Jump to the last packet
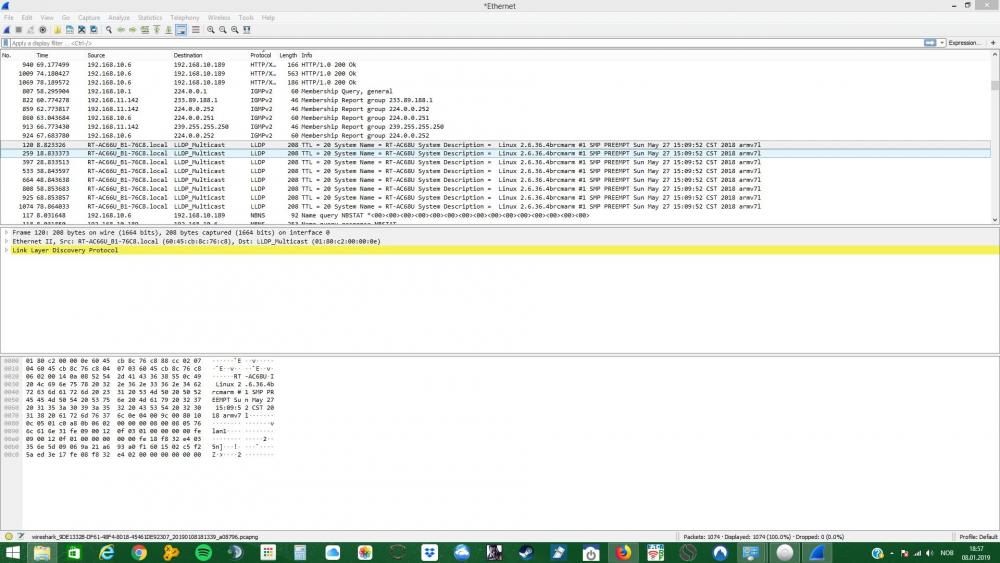The height and width of the screenshot is (563, 1000). point(168,30)
